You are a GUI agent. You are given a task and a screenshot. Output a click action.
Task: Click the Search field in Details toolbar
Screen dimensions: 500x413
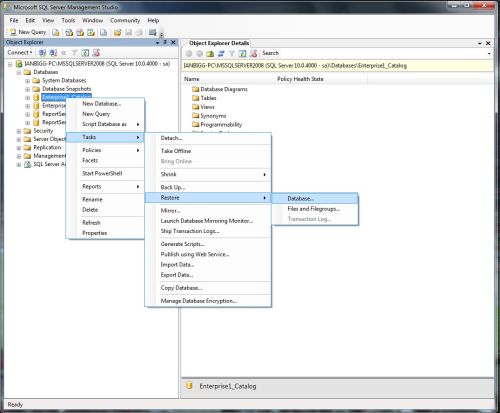point(373,53)
